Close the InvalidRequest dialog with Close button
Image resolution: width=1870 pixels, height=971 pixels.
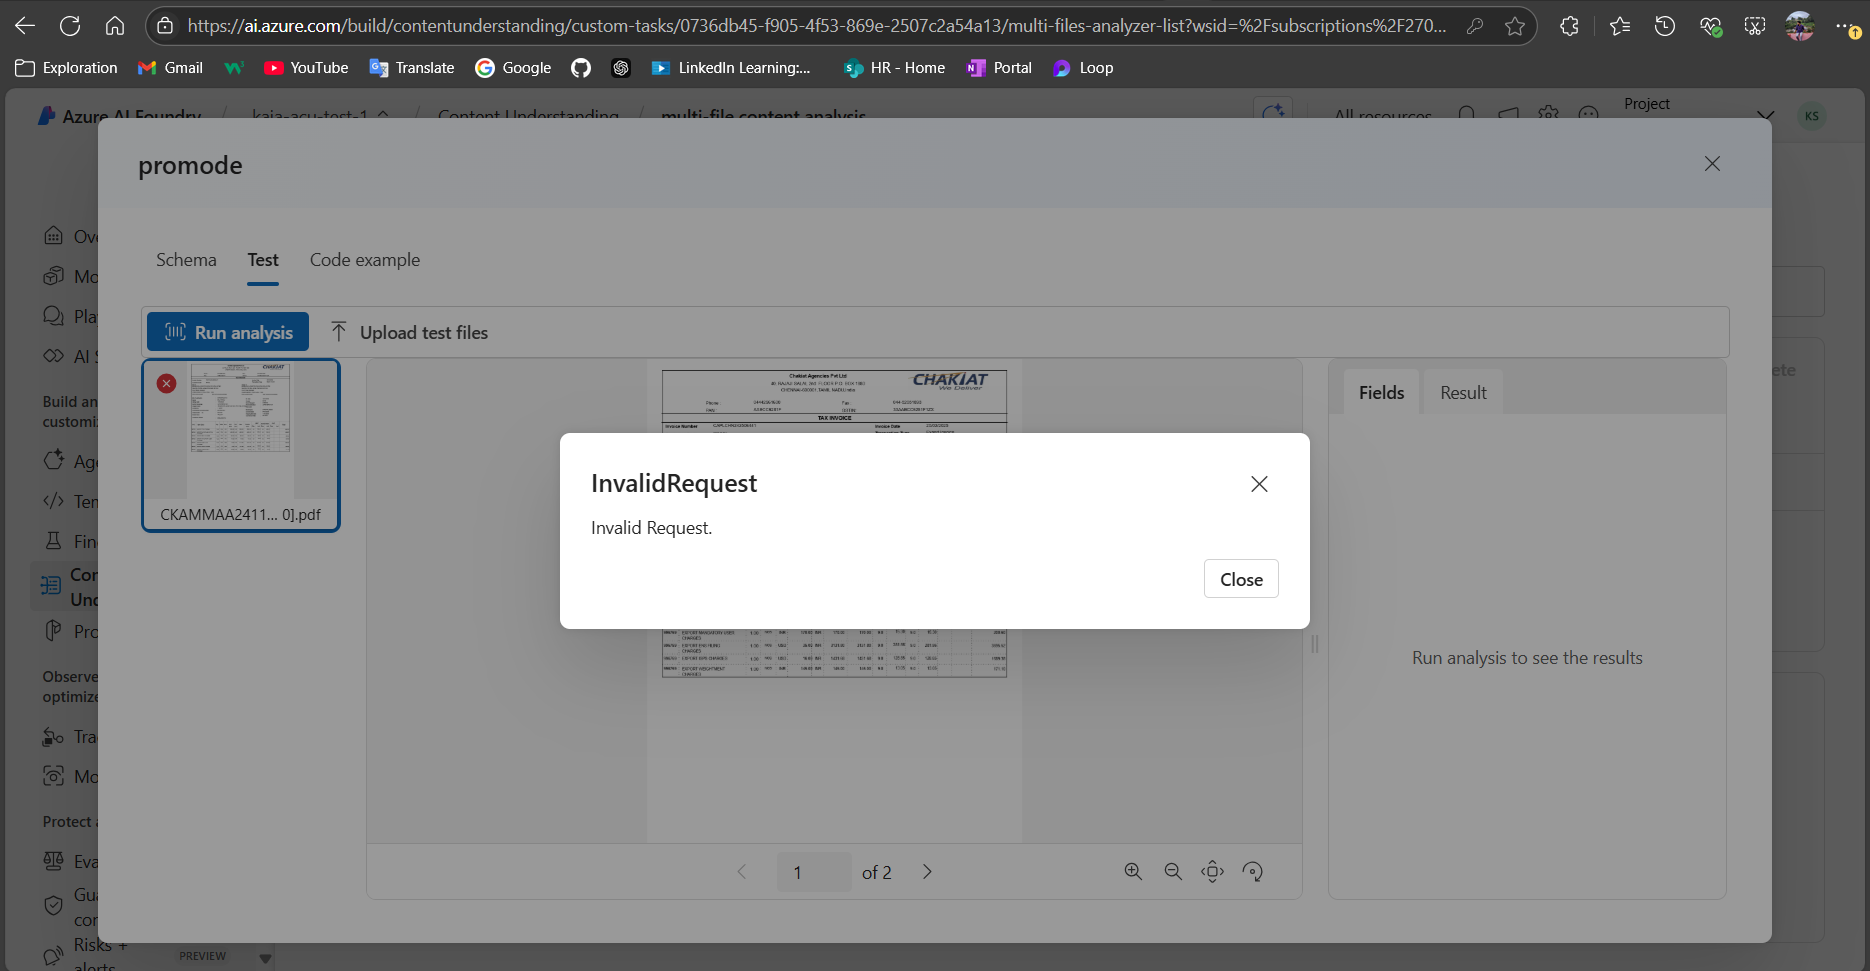(x=1241, y=579)
